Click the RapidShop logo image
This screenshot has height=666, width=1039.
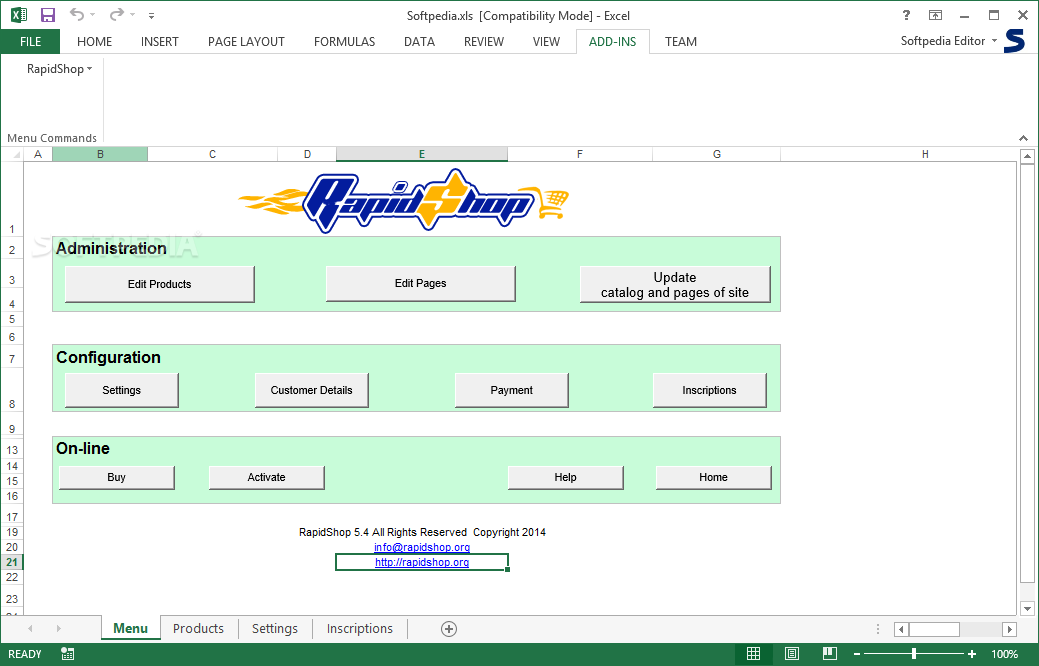pos(404,199)
